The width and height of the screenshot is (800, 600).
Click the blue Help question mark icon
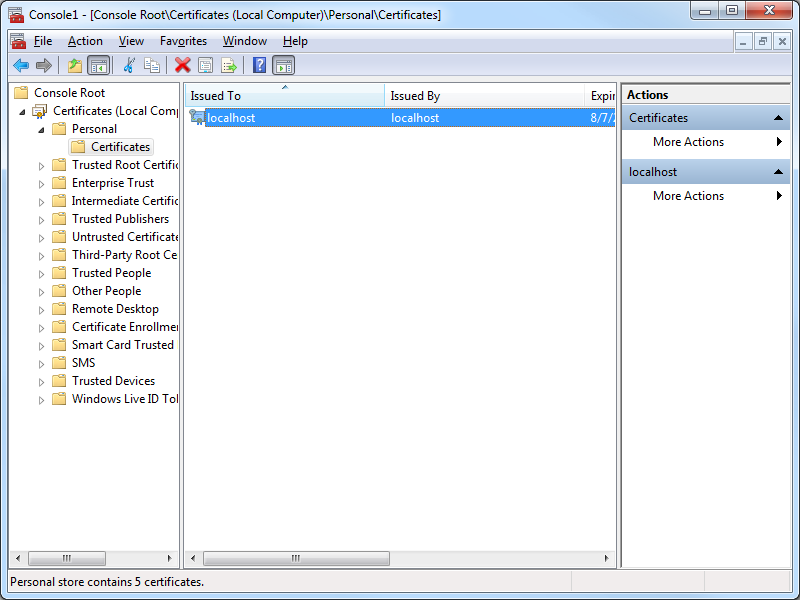pos(259,65)
